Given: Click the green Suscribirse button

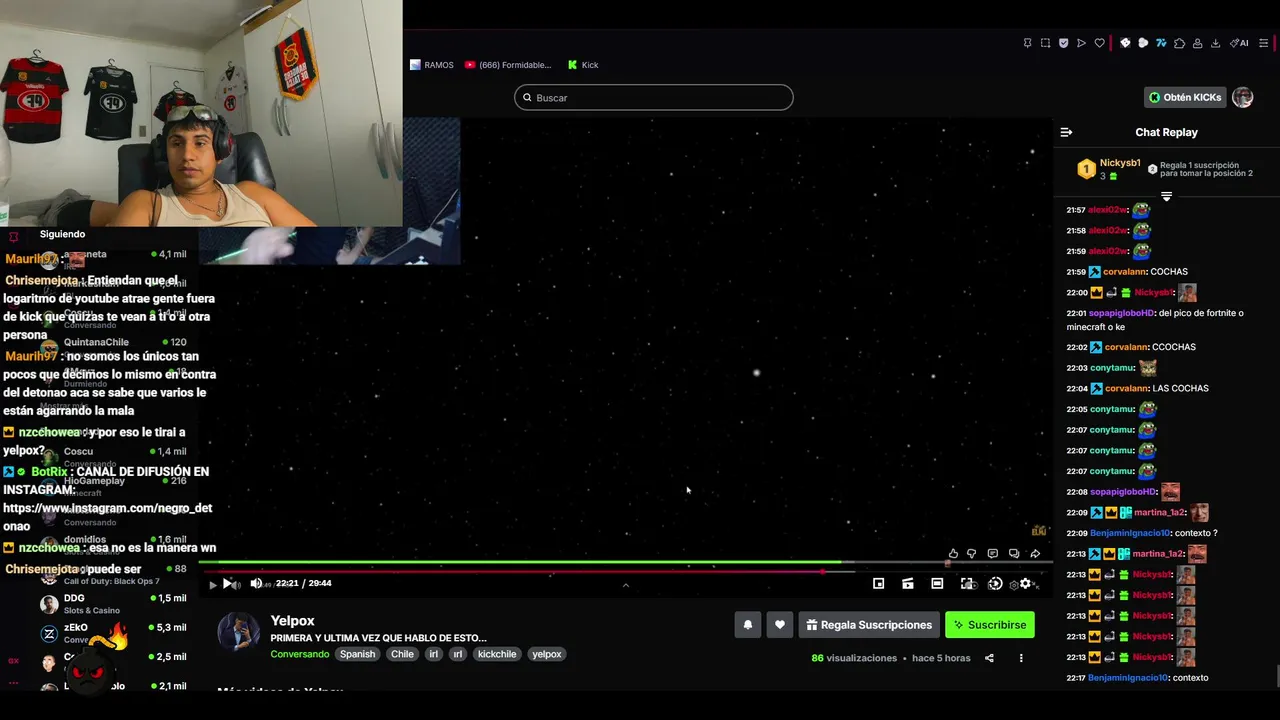Looking at the screenshot, I should [x=990, y=625].
